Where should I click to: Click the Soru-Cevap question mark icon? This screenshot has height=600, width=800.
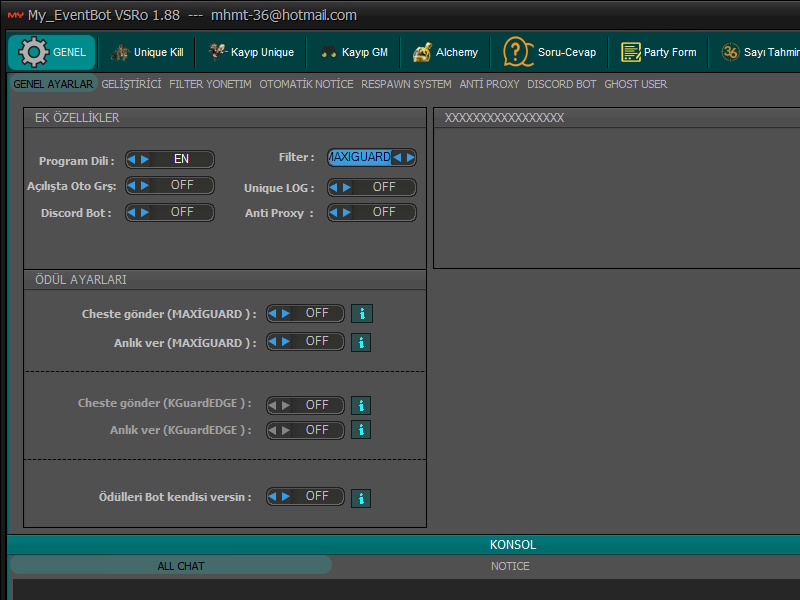(517, 52)
